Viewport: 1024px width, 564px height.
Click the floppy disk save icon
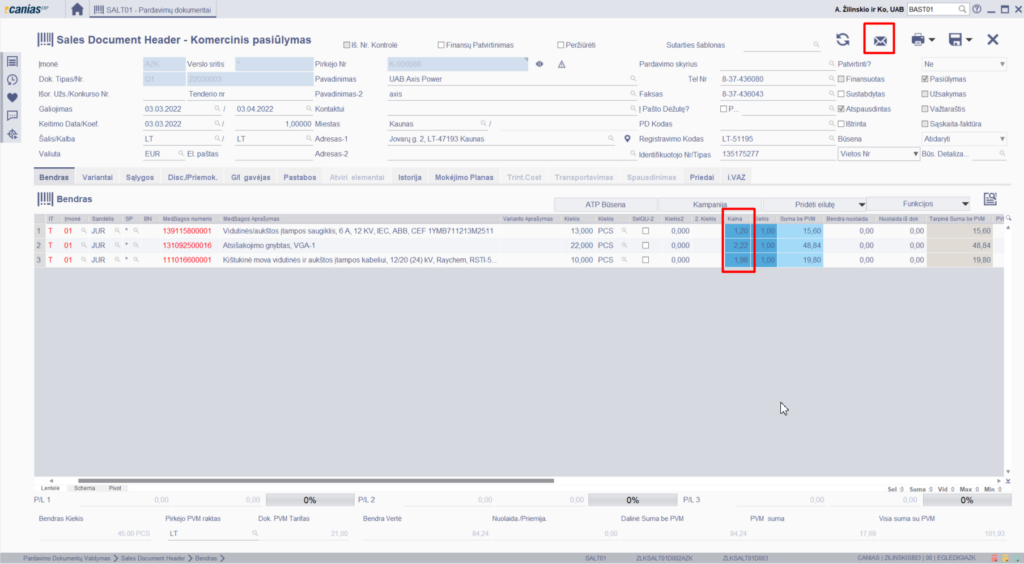tap(955, 40)
